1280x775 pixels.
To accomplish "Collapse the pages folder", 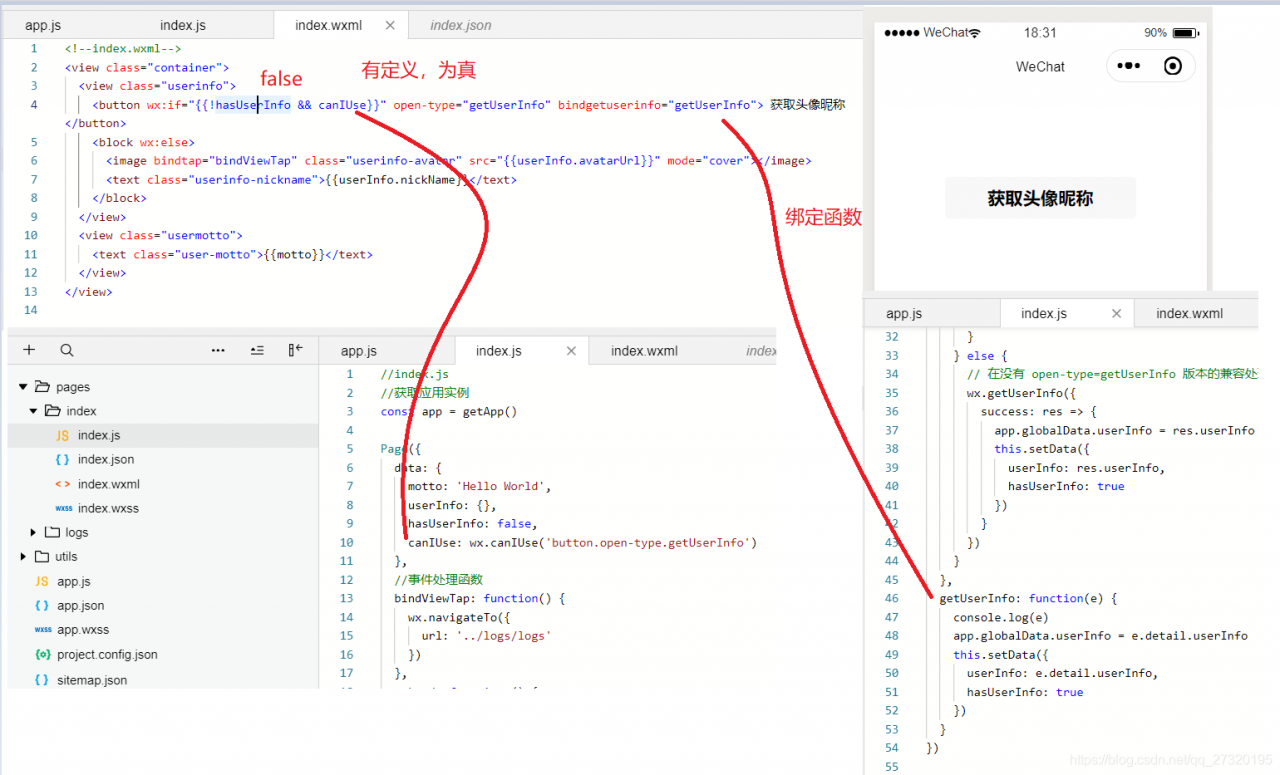I will (23, 387).
